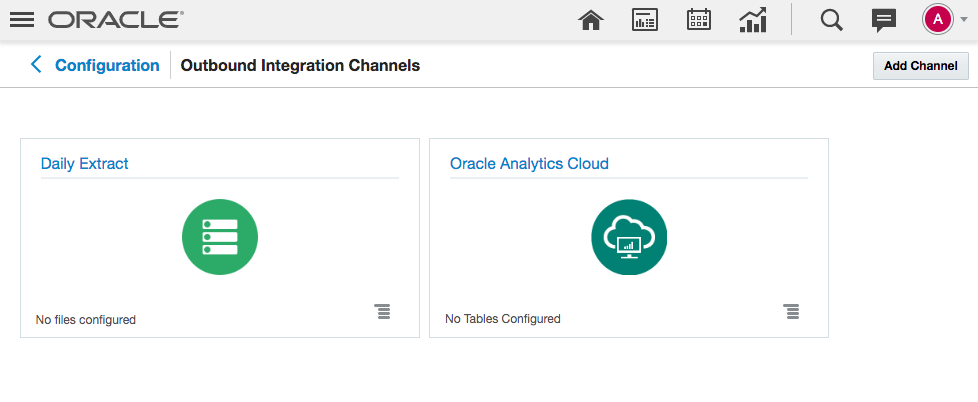Go to the Home icon
Viewport: 978px width, 402px height.
pyautogui.click(x=592, y=20)
